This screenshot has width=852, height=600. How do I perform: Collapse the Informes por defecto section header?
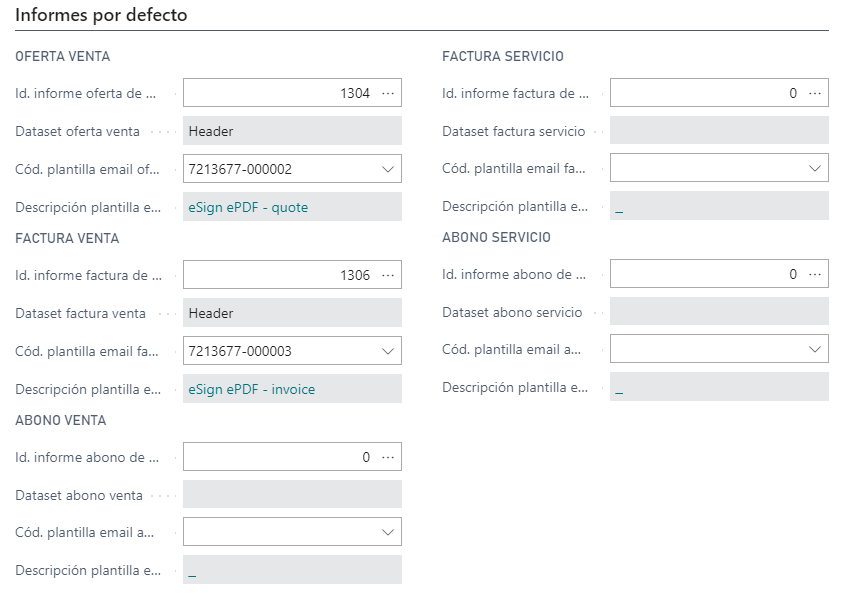101,15
